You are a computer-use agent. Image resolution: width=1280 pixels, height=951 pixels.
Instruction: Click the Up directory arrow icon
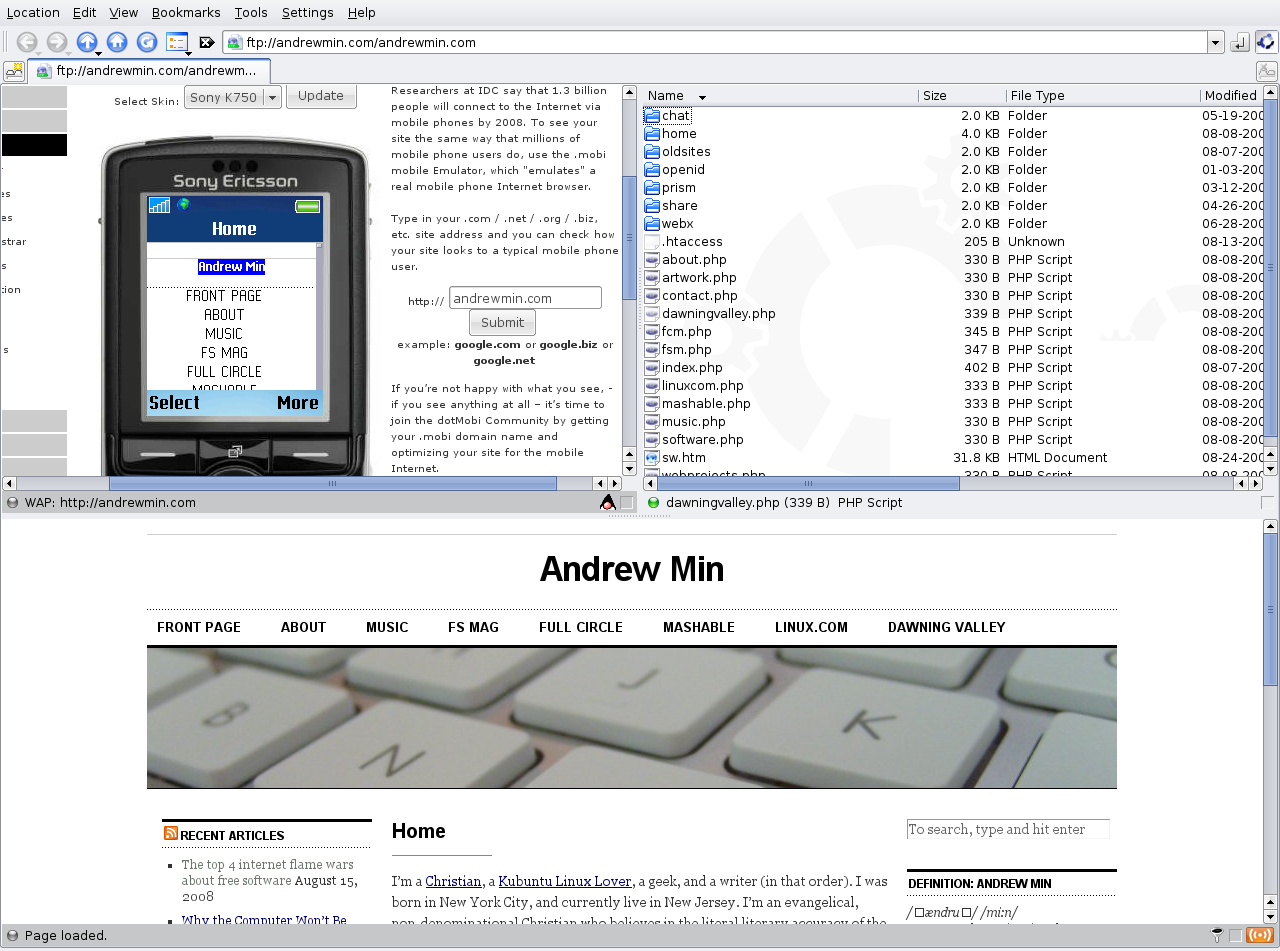(87, 42)
